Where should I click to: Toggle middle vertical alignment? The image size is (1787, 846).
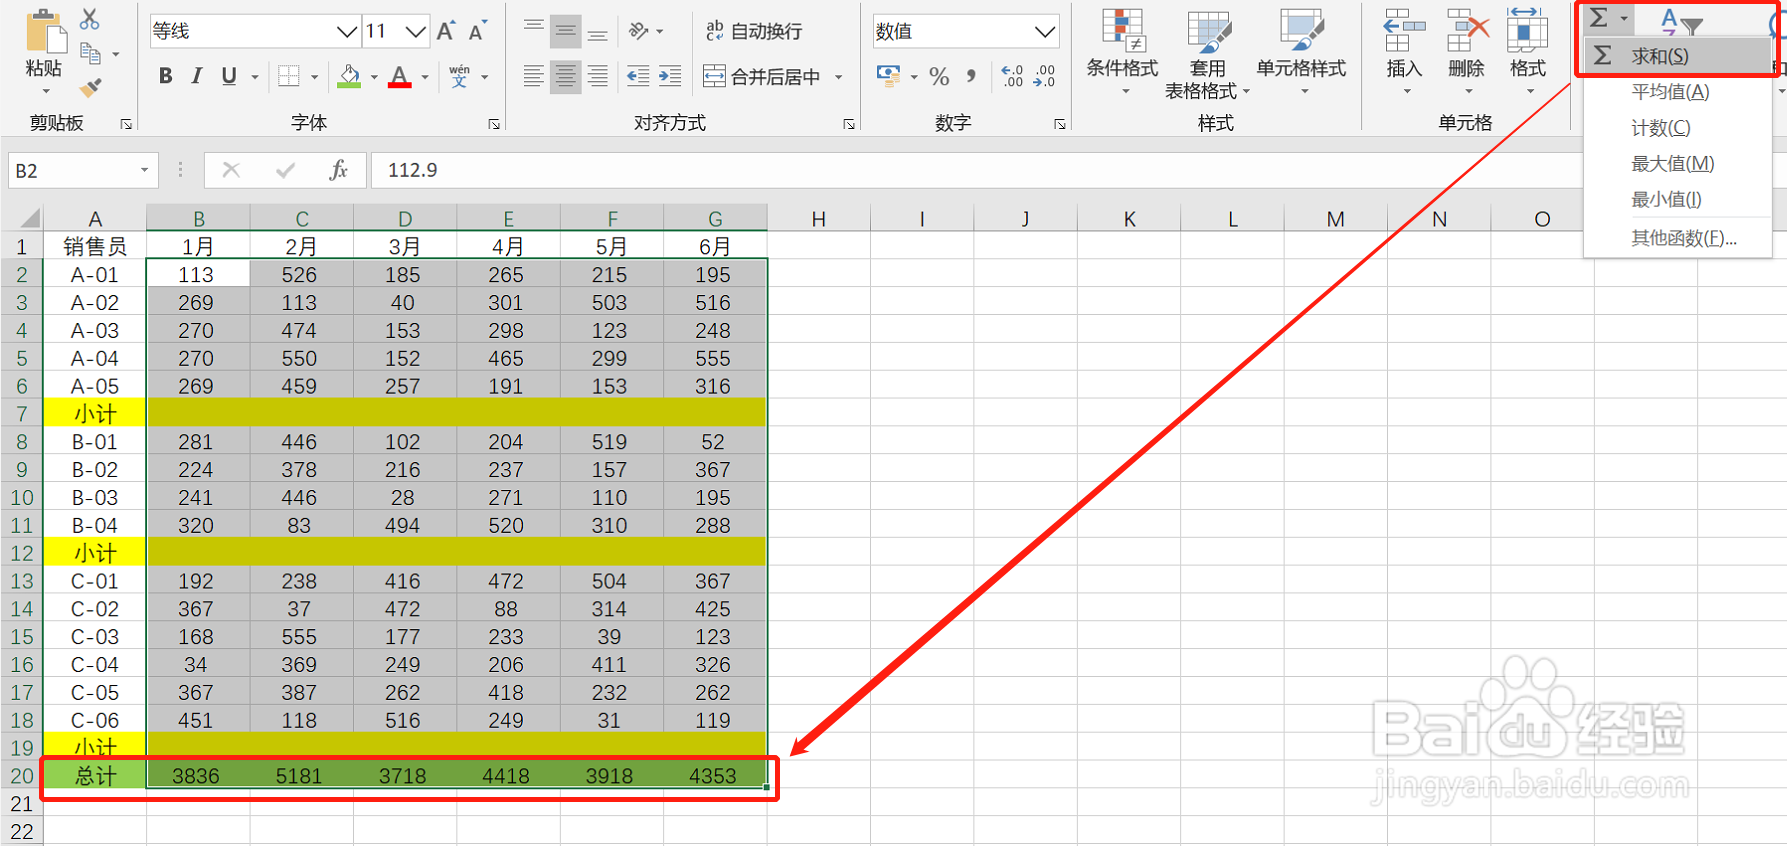[x=566, y=31]
